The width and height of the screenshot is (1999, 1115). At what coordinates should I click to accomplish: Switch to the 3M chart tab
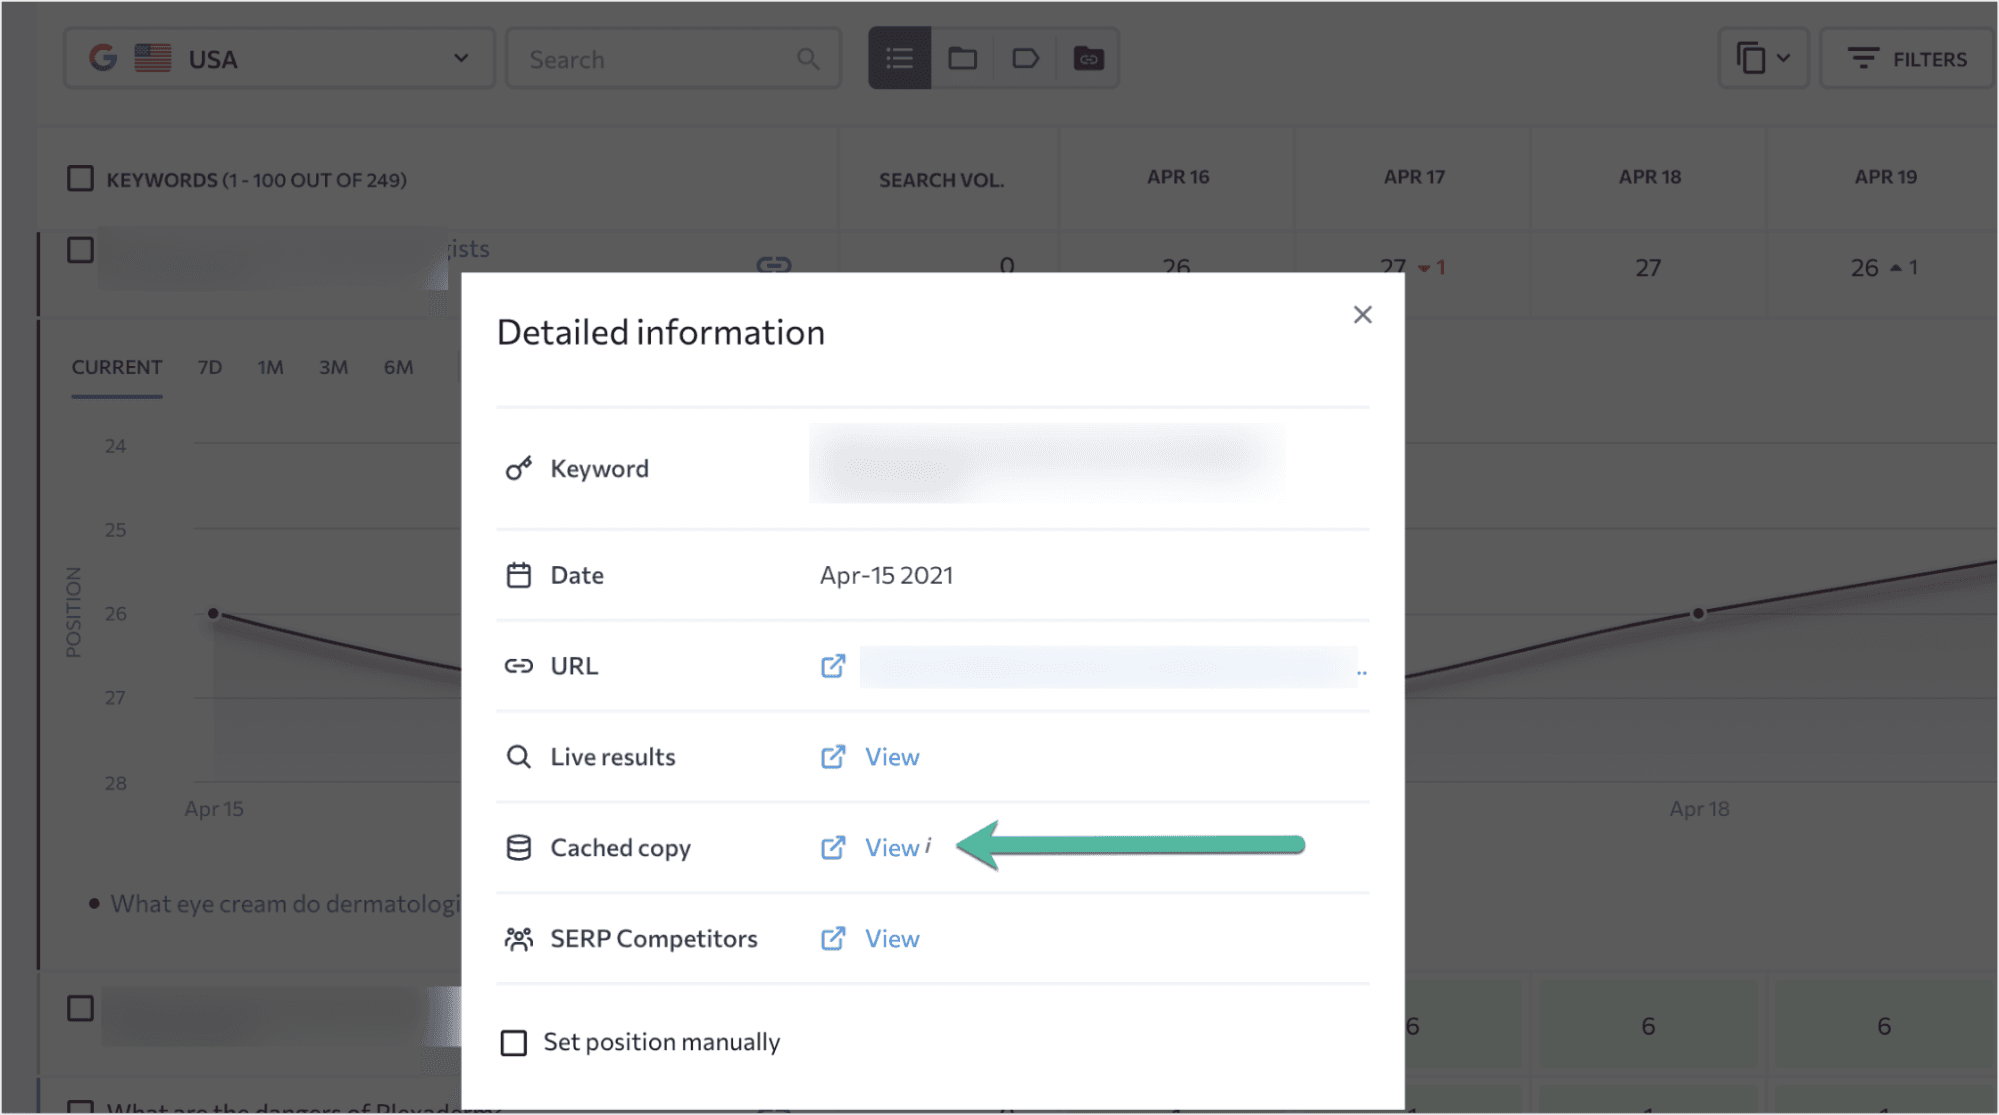333,367
